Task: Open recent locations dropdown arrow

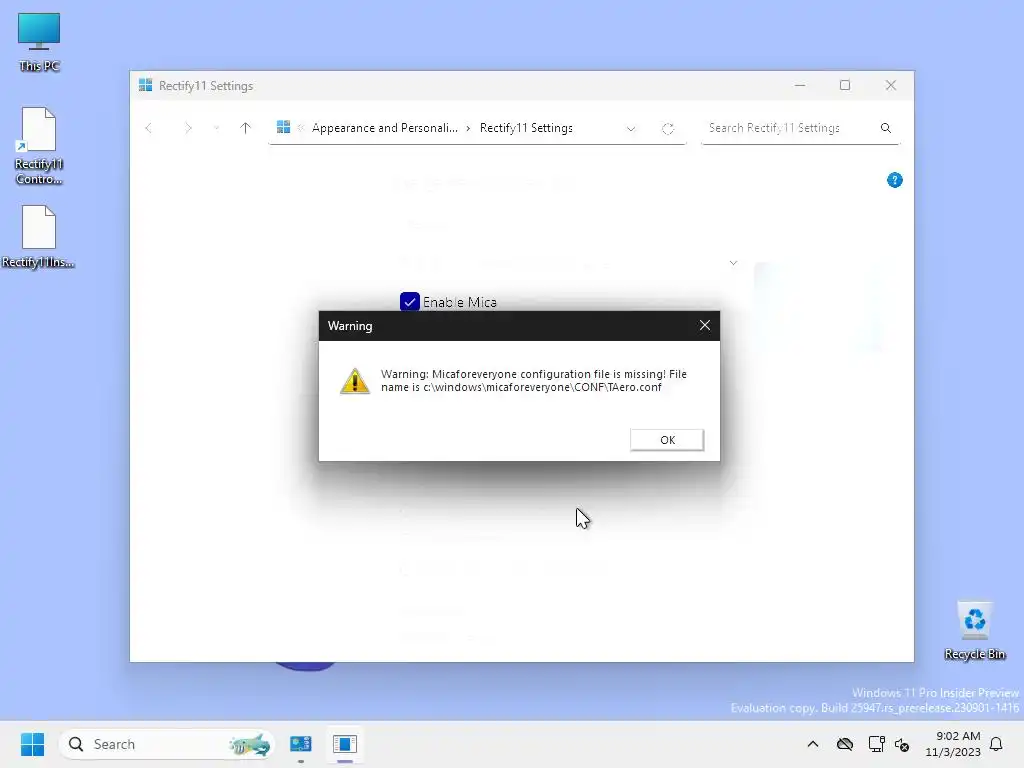Action: 216,128
